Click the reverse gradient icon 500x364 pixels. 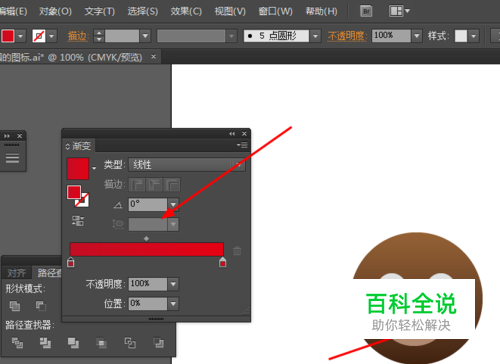click(78, 221)
